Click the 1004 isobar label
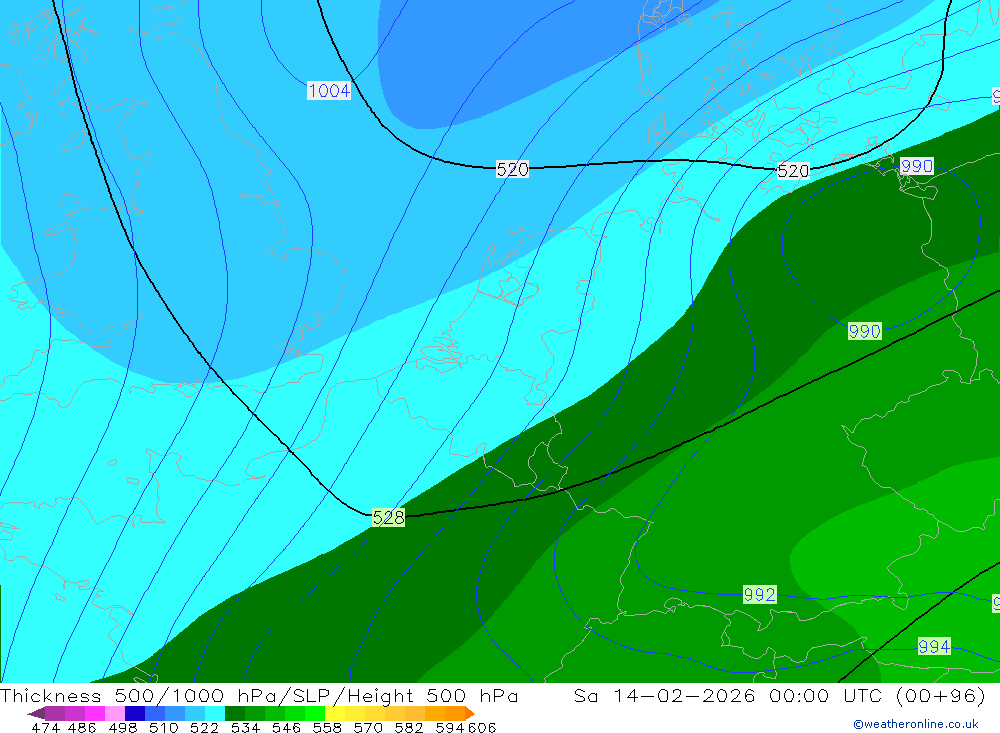 pyautogui.click(x=329, y=91)
